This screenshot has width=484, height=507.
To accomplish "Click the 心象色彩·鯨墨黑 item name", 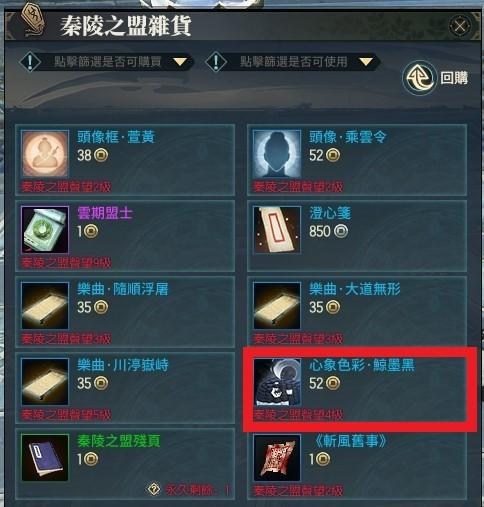I will (x=362, y=365).
